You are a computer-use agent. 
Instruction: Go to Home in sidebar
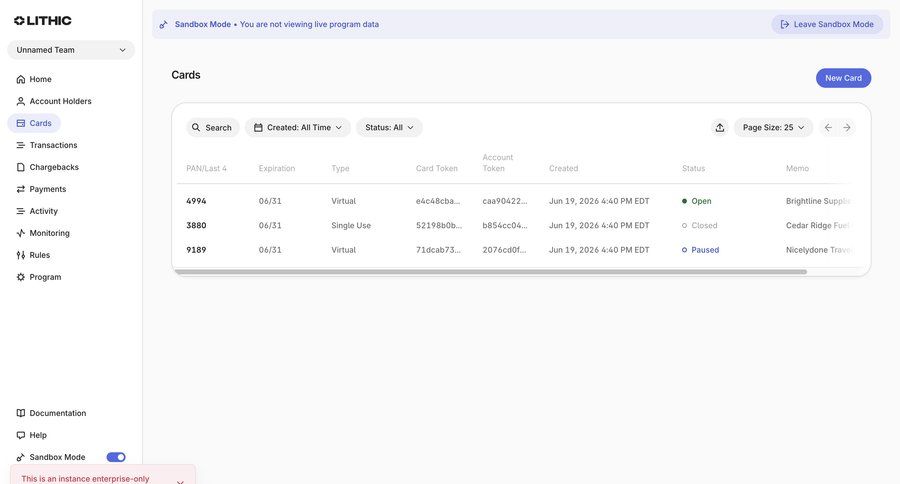coord(34,79)
